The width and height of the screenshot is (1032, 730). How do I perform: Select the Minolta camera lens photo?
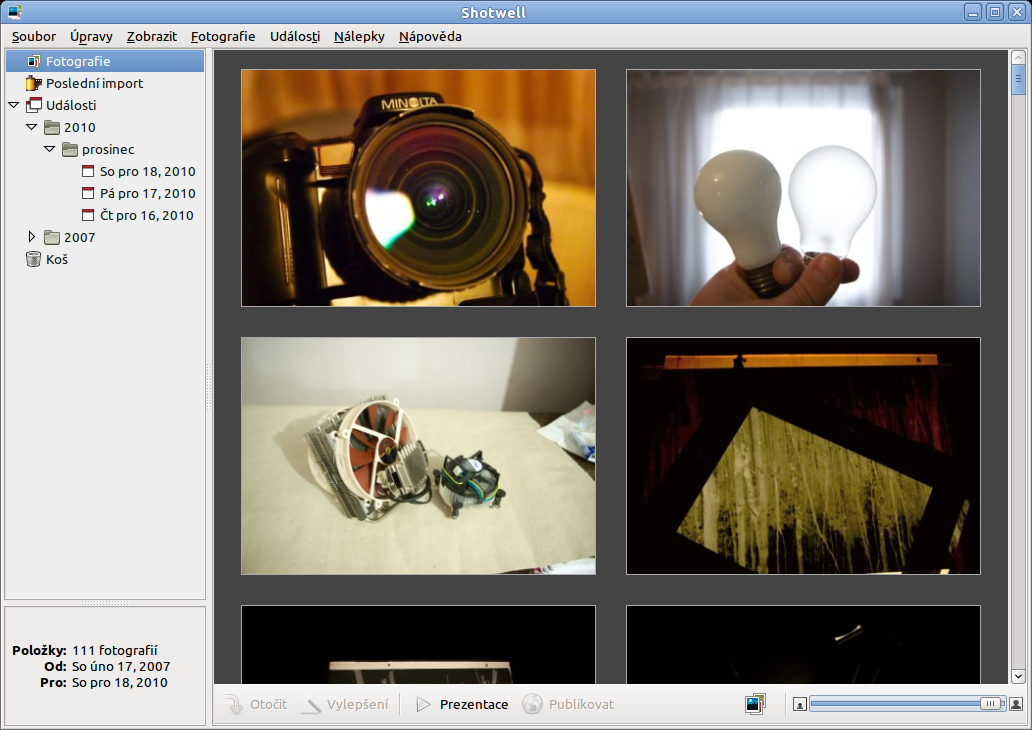pos(419,188)
